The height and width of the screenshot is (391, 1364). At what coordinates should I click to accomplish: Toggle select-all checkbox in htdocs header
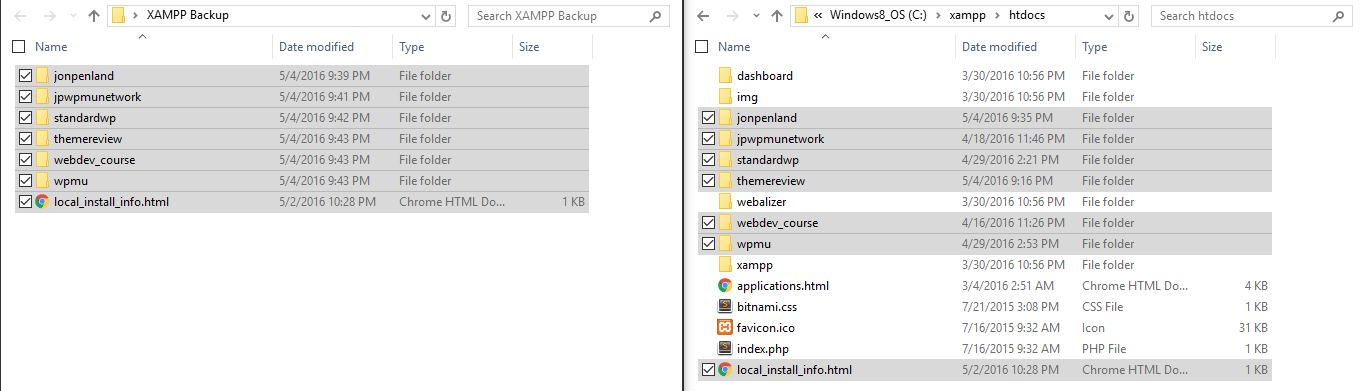702,47
